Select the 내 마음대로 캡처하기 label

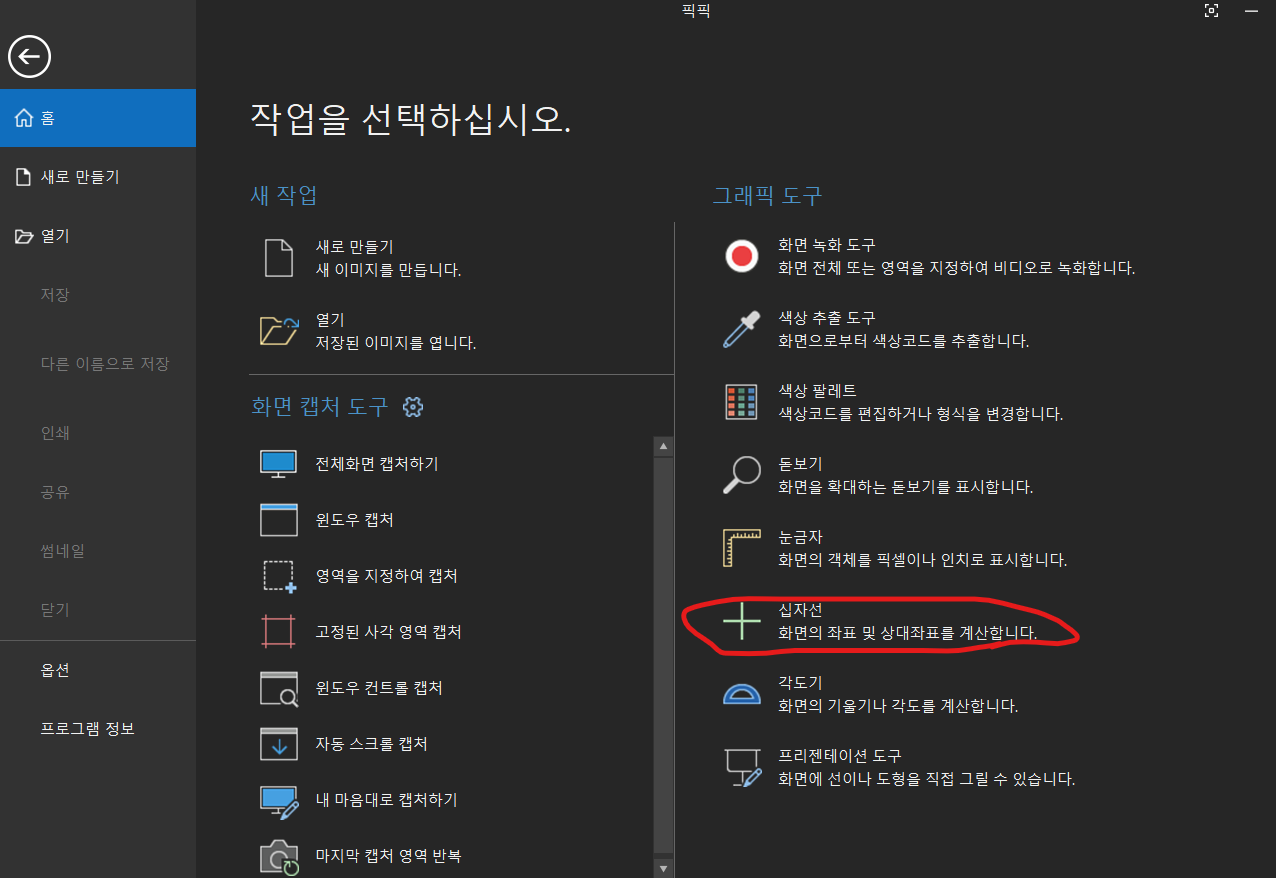pos(387,800)
